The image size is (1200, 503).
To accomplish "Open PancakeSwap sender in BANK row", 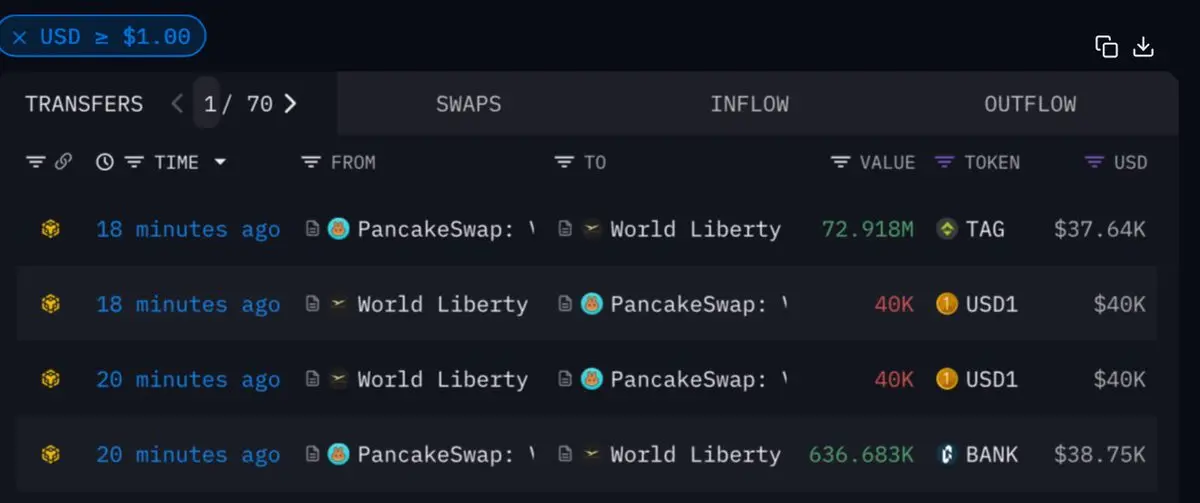I will 445,455.
